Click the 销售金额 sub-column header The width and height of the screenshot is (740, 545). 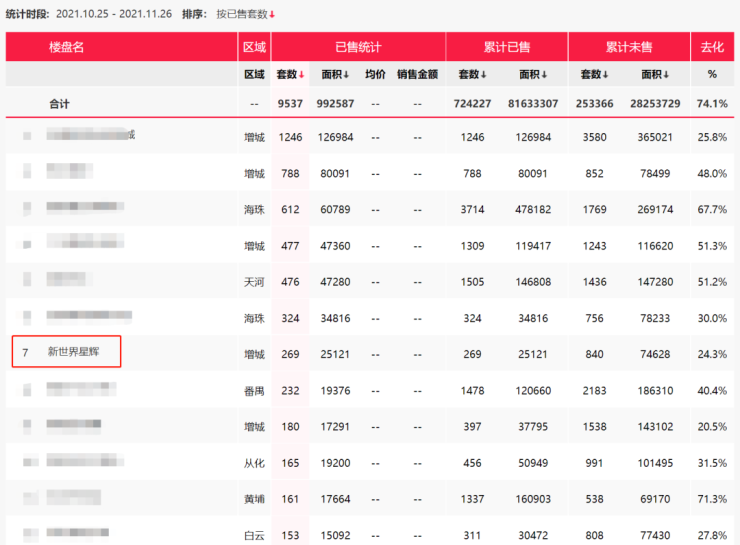(x=416, y=74)
